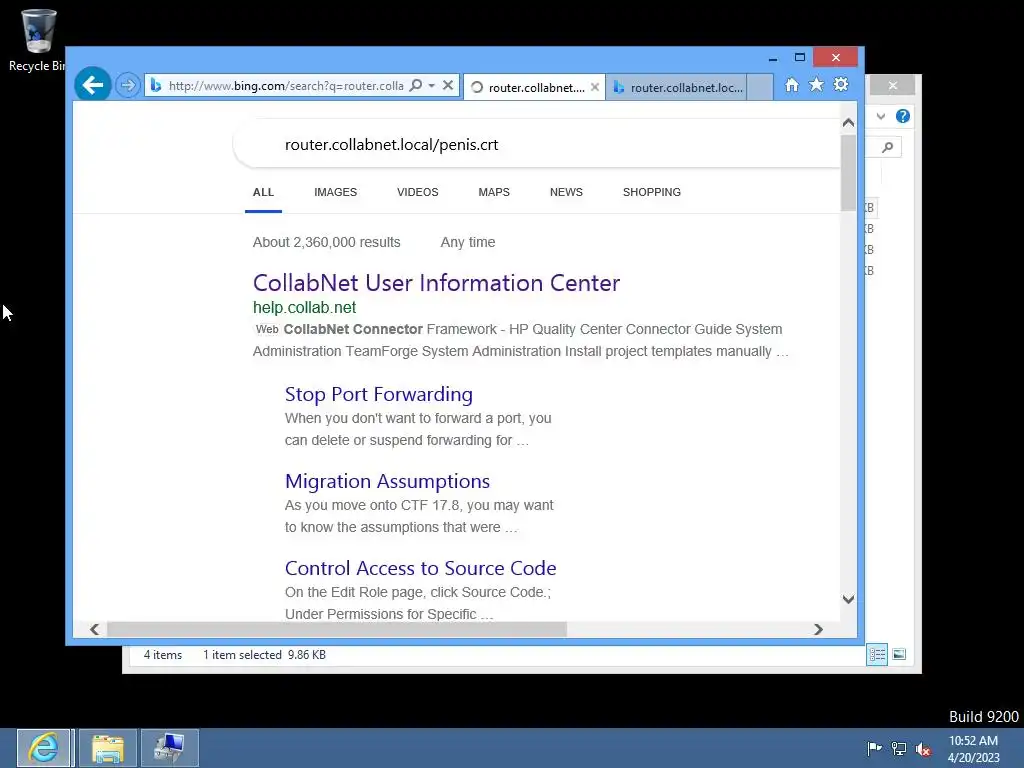Click the address bar search magnifier

[415, 86]
